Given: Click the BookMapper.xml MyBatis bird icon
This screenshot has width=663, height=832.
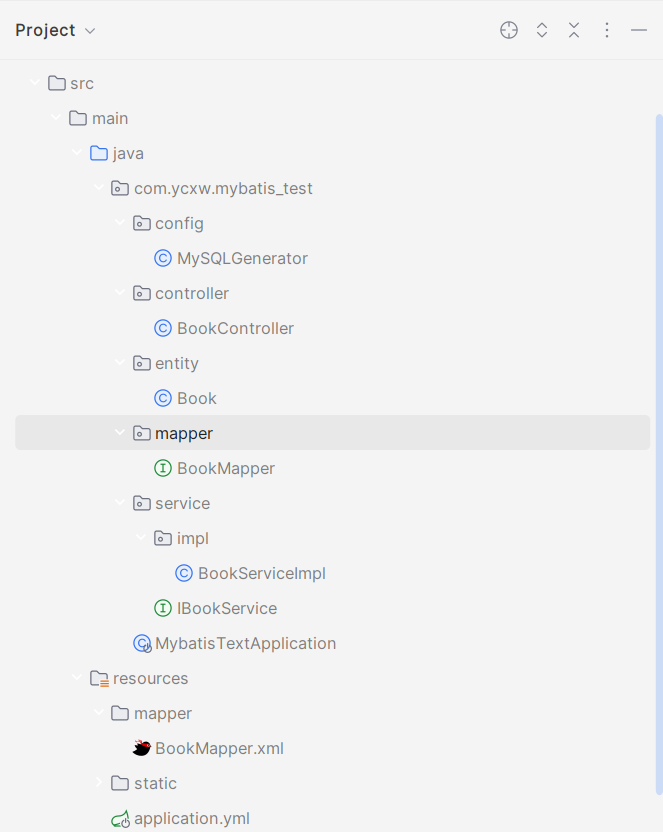Looking at the screenshot, I should click(142, 748).
